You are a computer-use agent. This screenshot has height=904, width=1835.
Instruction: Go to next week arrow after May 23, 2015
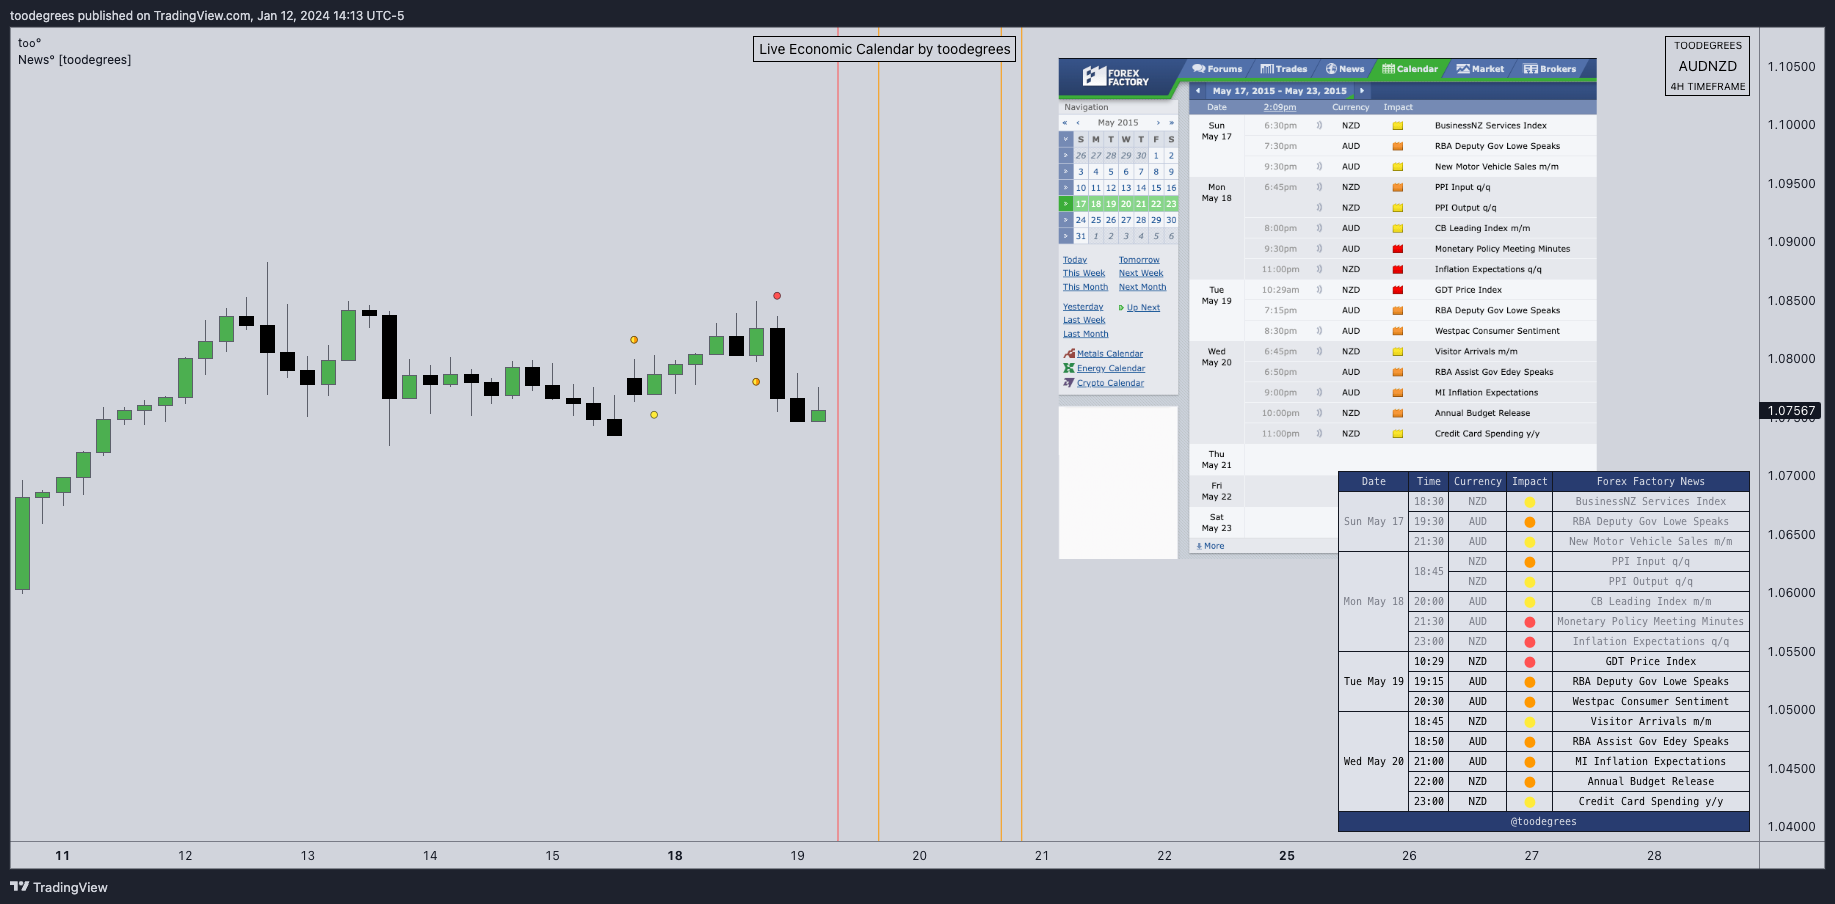[x=1361, y=91]
